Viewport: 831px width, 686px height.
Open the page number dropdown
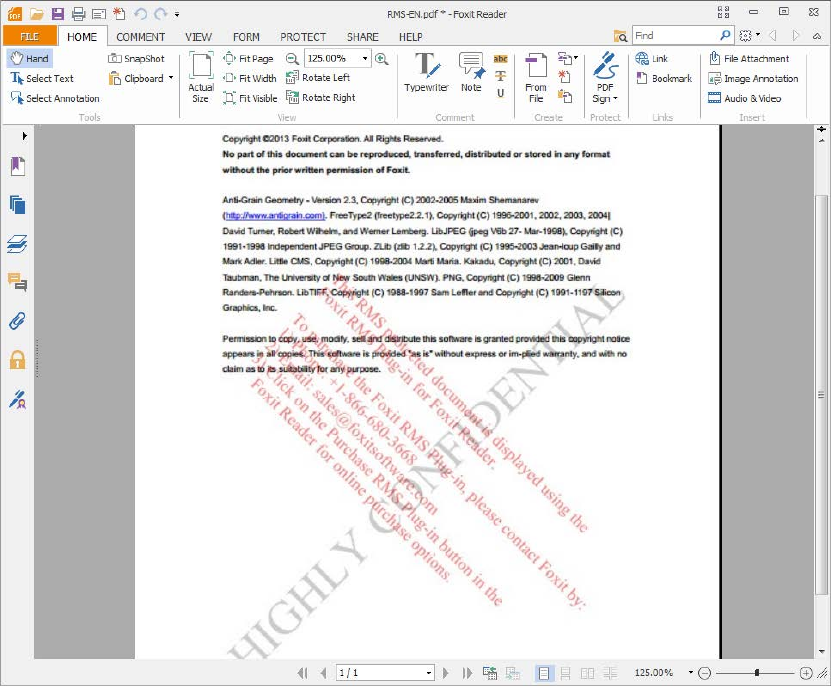click(429, 673)
